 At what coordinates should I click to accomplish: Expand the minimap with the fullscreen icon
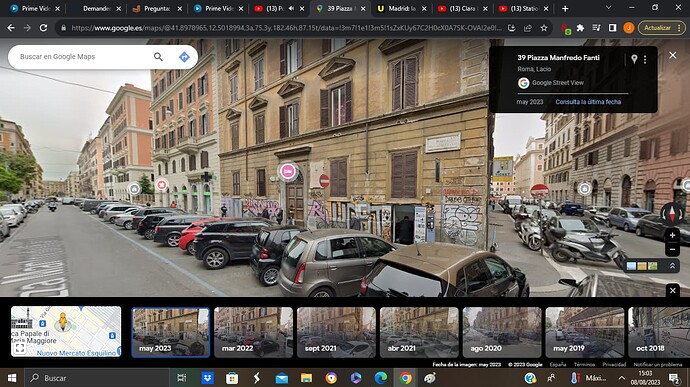[19, 348]
